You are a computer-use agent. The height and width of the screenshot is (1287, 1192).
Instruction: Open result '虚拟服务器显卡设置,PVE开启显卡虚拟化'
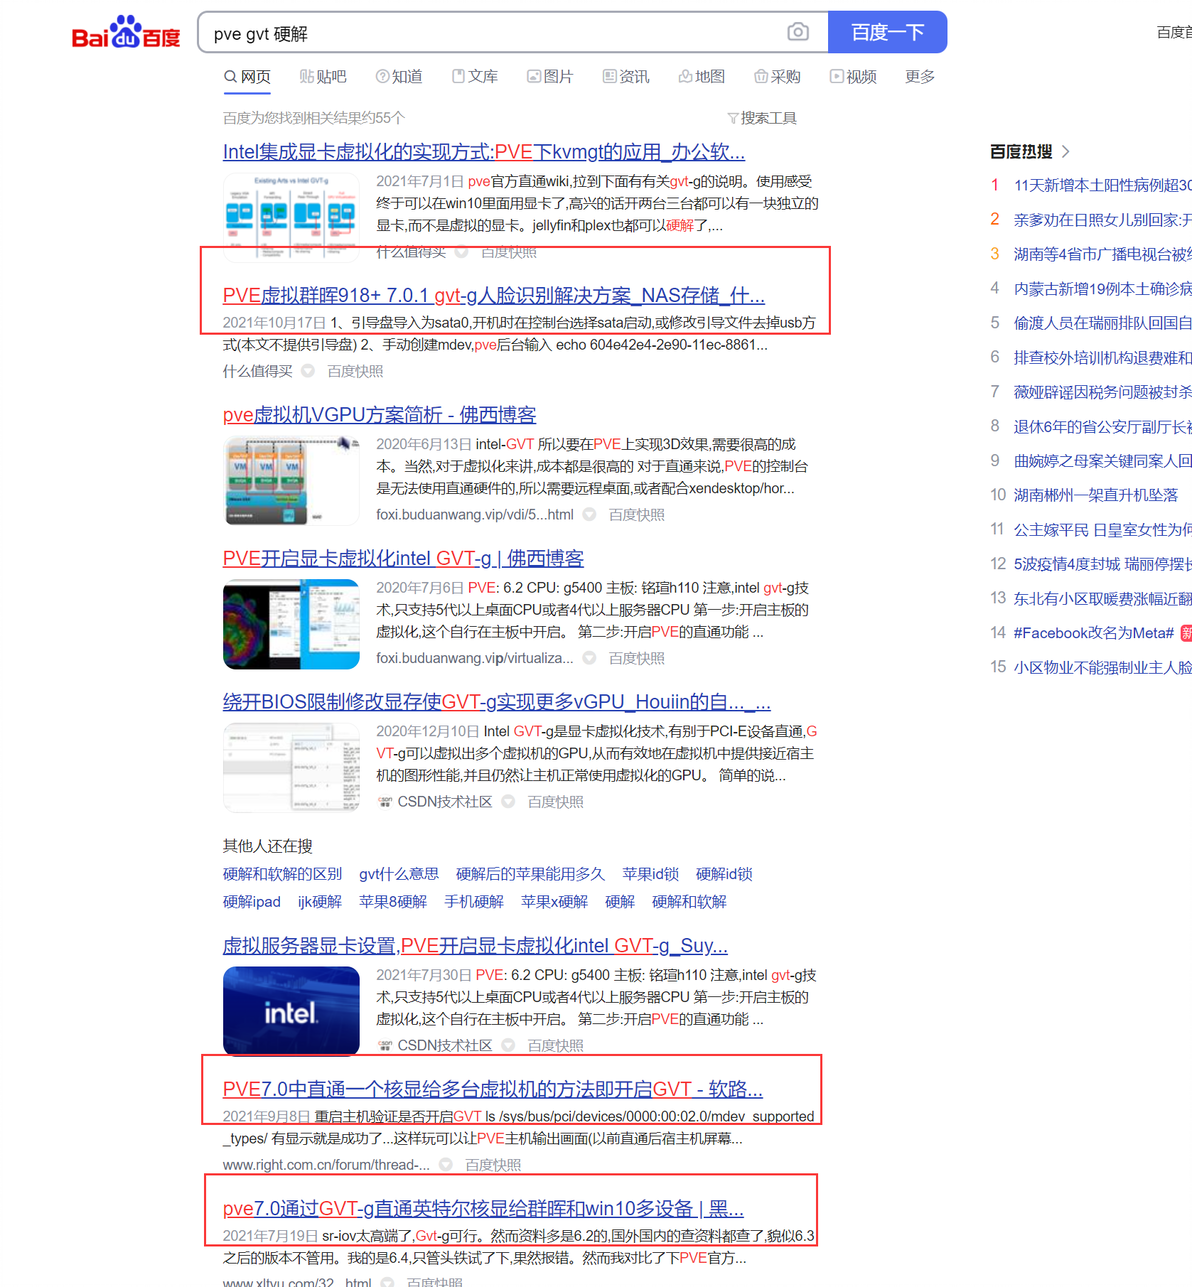[x=475, y=945]
